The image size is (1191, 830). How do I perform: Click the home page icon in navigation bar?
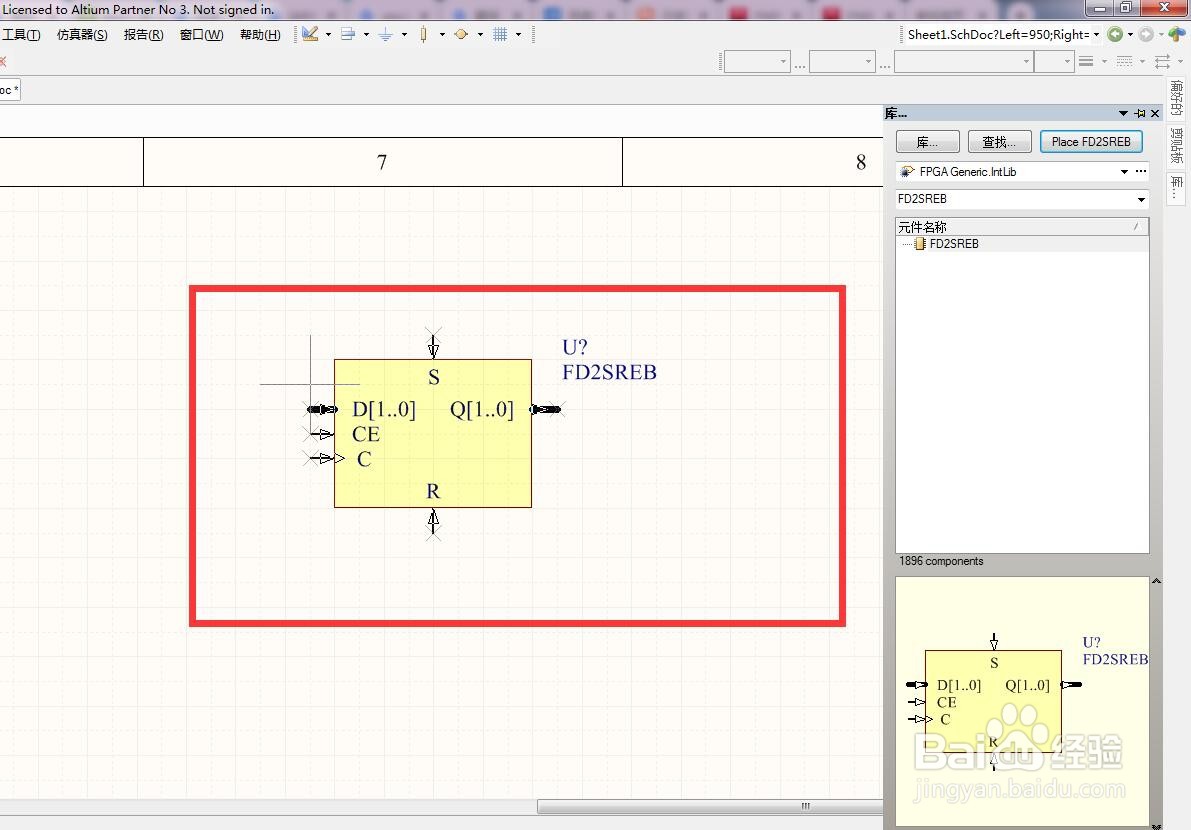pos(1177,34)
